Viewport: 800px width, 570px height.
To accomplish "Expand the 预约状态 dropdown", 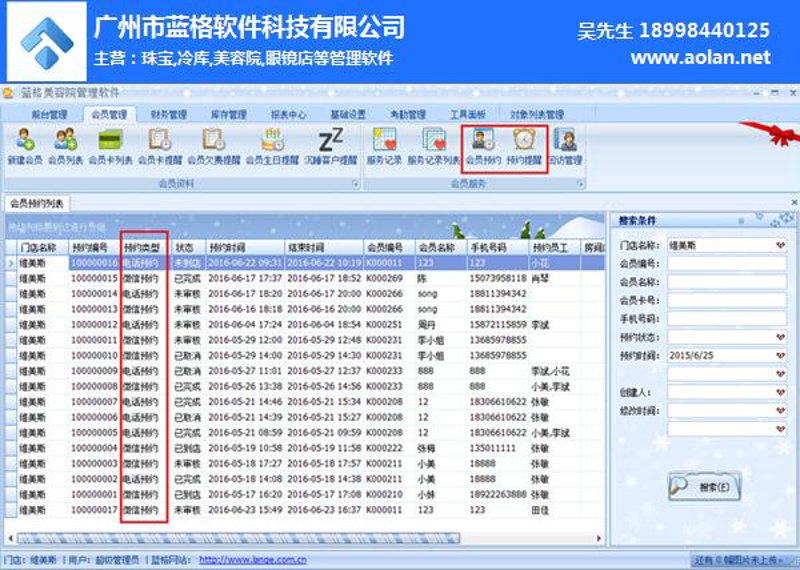I will [780, 337].
